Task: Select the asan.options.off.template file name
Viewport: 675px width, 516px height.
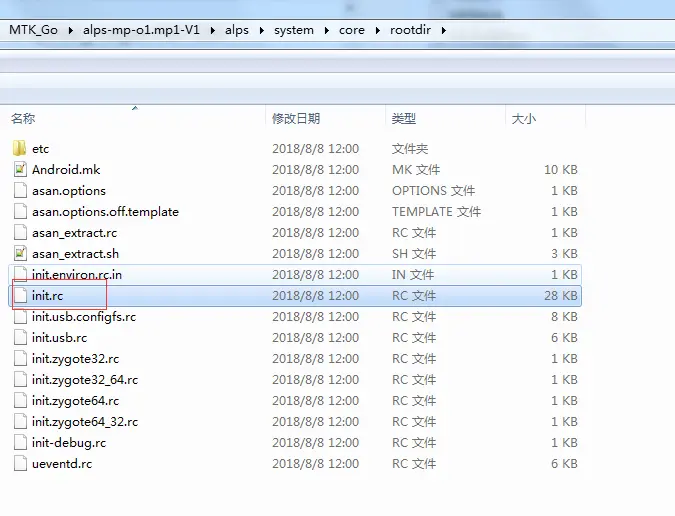Action: [105, 212]
